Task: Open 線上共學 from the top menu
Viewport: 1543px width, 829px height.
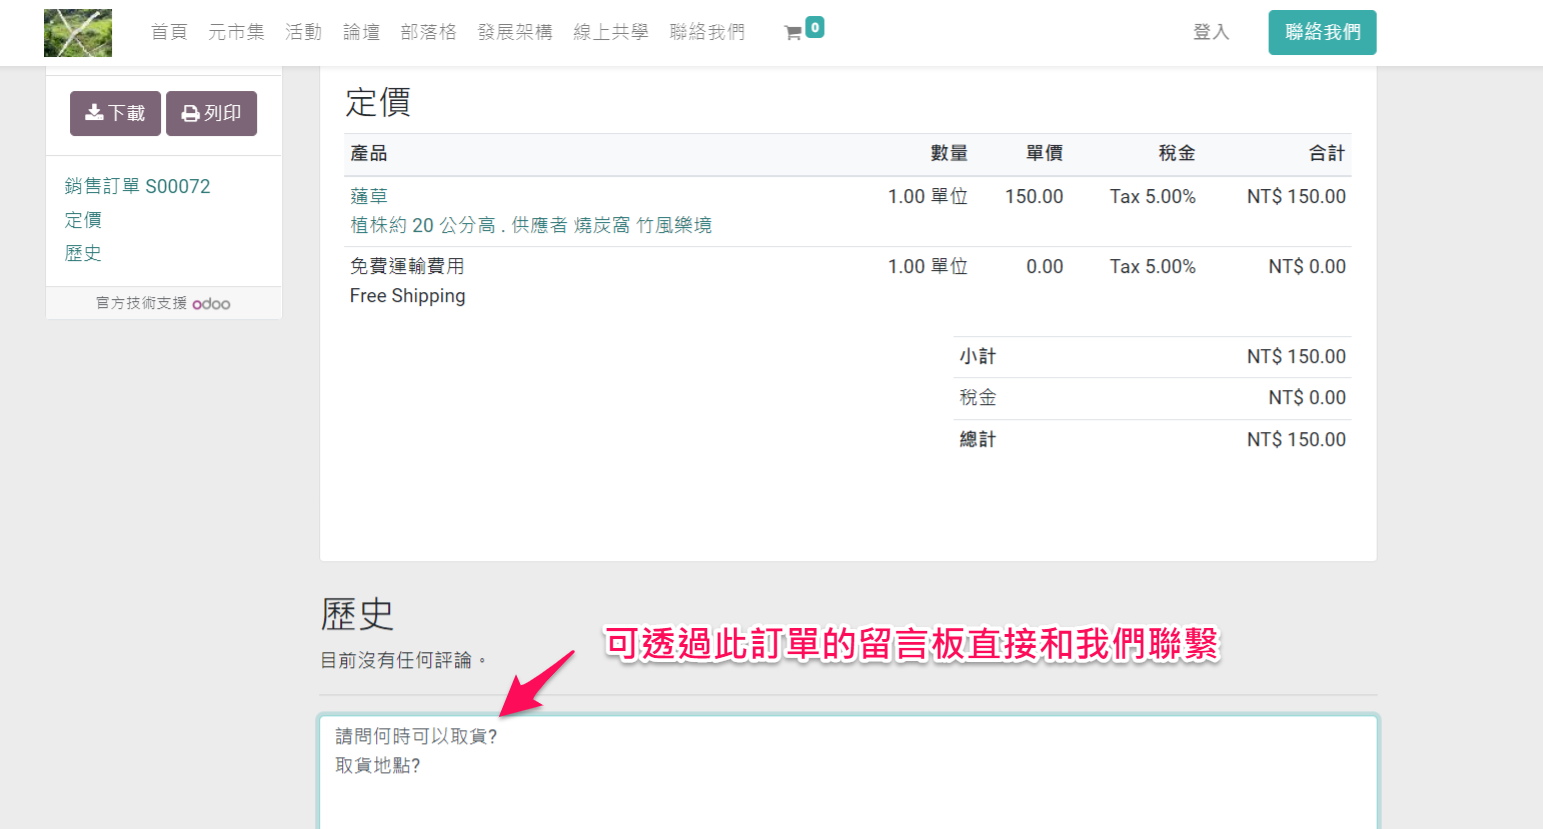Action: (610, 32)
